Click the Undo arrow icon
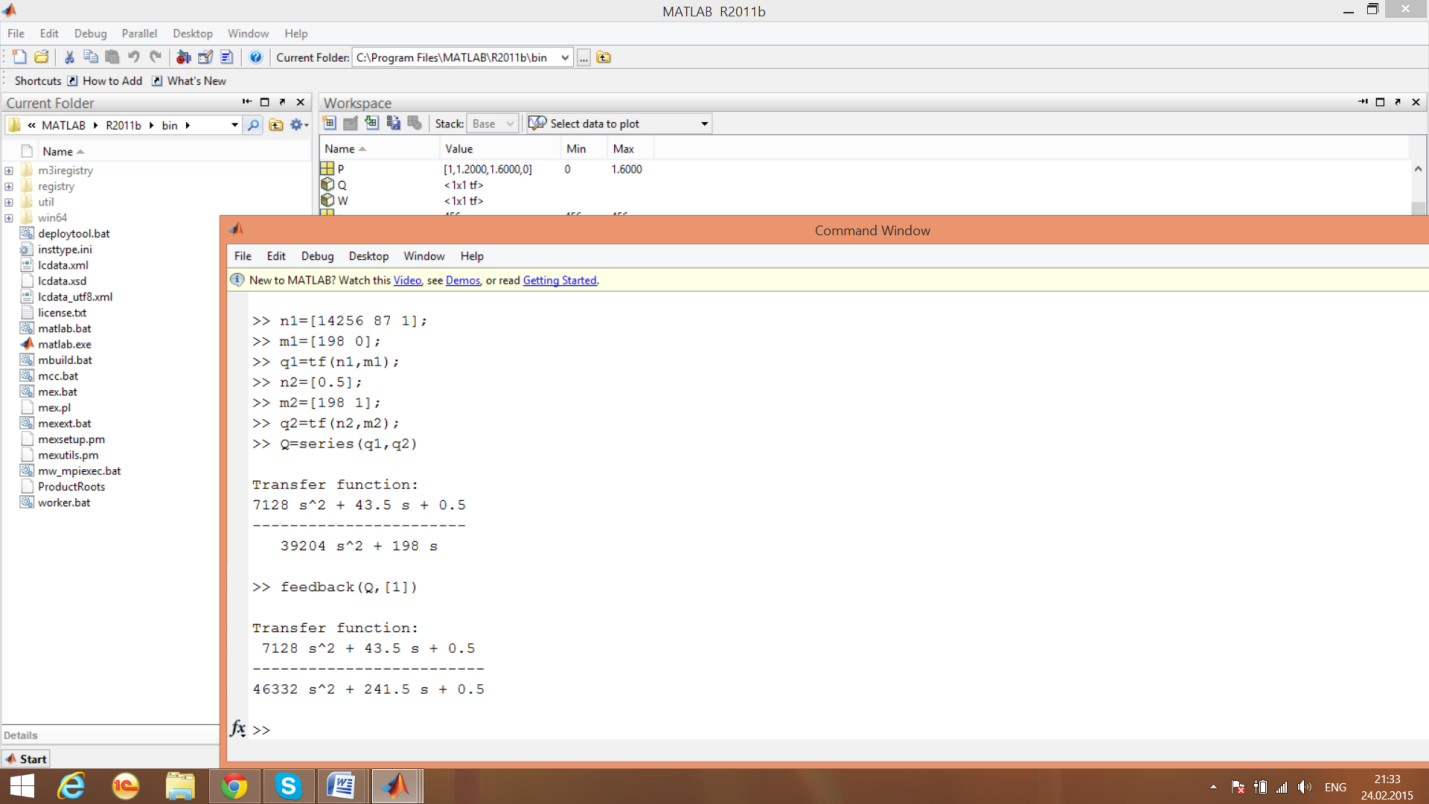 [134, 57]
